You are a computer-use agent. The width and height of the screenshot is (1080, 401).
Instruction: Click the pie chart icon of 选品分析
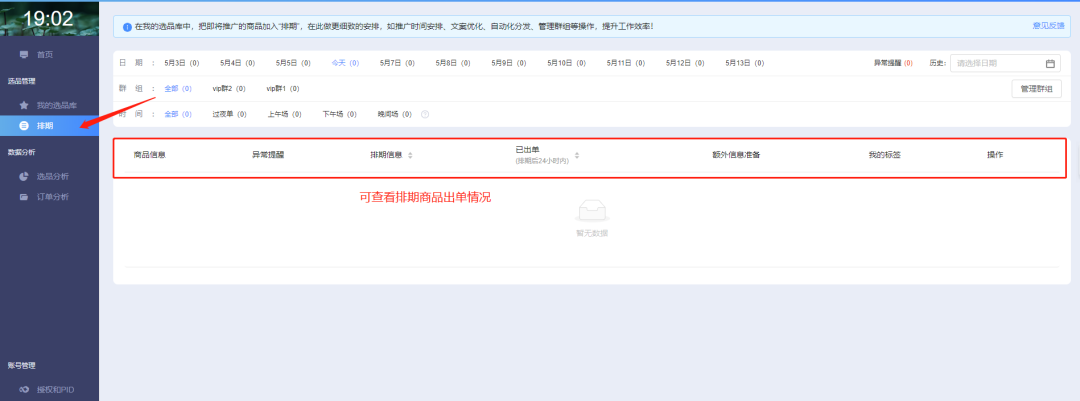(x=24, y=176)
